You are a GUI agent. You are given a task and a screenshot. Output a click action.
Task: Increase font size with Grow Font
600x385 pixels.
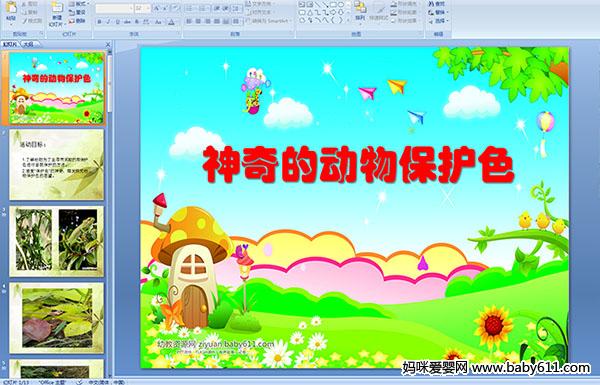(x=157, y=8)
